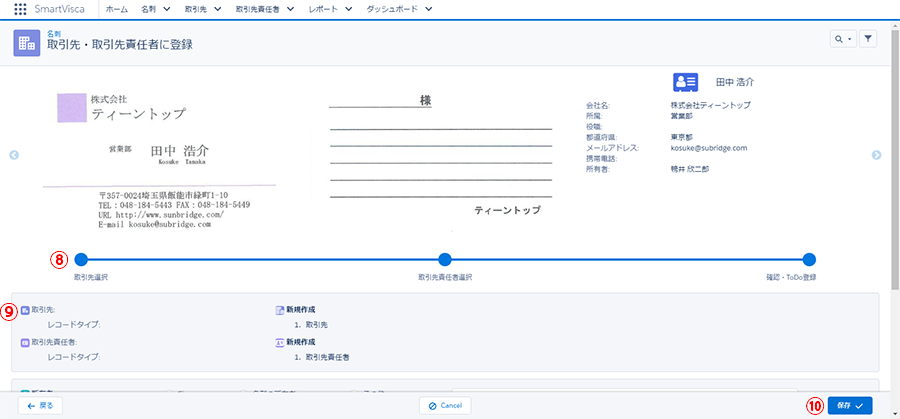Click the 名刺 building icon in the page header

26,43
